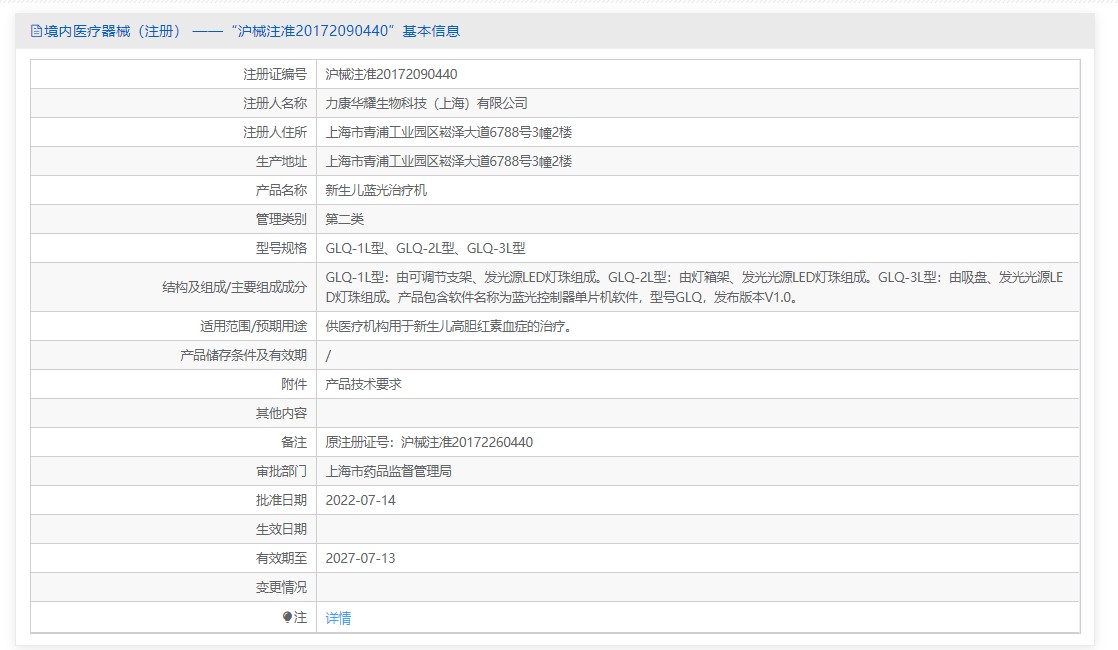Click the document icon in the header

pyautogui.click(x=36, y=31)
